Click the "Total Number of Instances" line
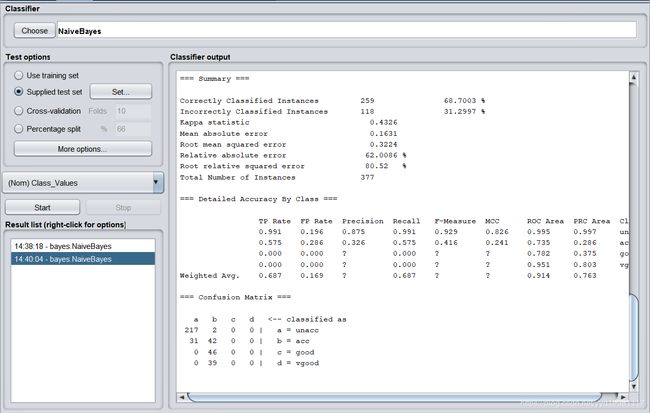The image size is (650, 413). pyautogui.click(x=277, y=177)
